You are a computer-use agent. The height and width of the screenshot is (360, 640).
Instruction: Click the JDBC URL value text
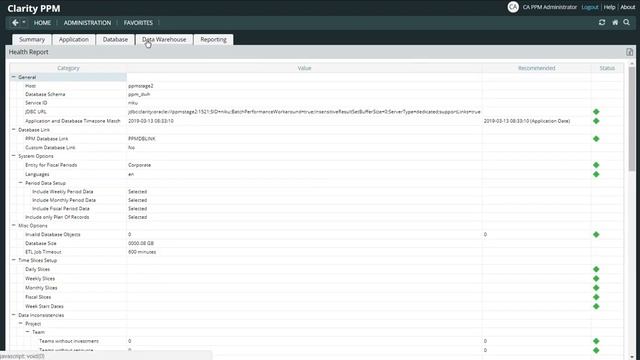pyautogui.click(x=304, y=111)
